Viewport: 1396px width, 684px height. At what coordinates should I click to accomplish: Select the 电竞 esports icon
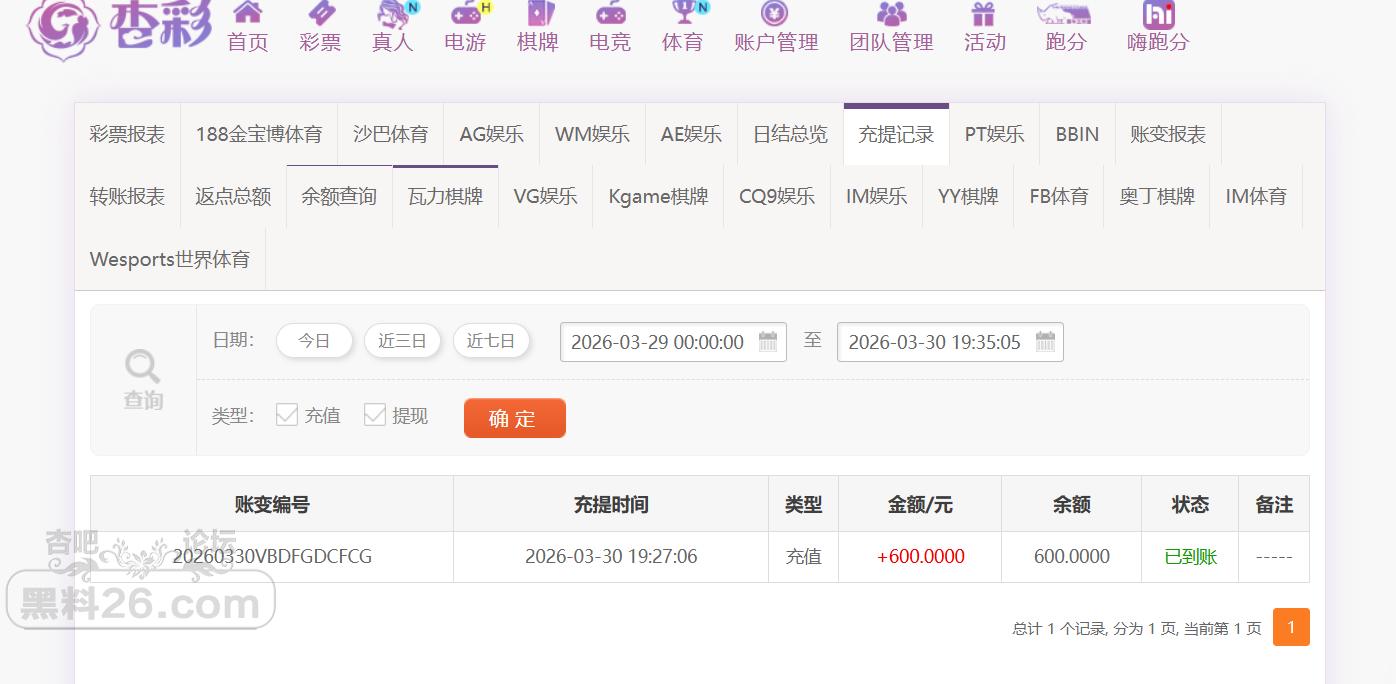point(609,27)
